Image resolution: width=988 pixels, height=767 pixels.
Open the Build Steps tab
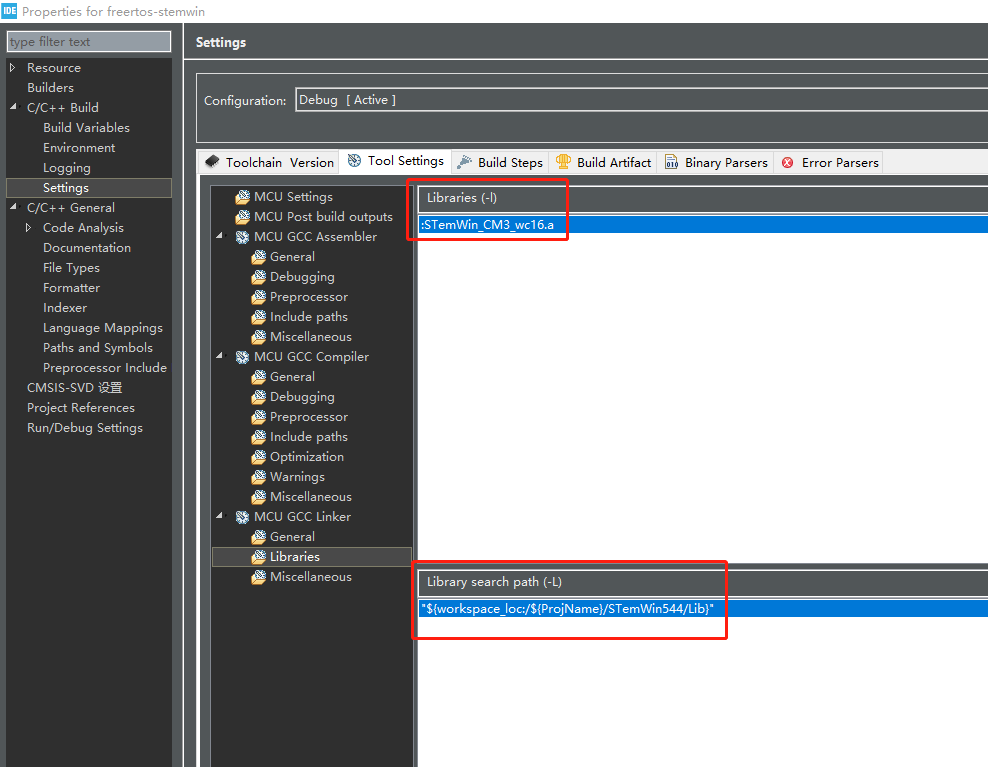pos(500,162)
